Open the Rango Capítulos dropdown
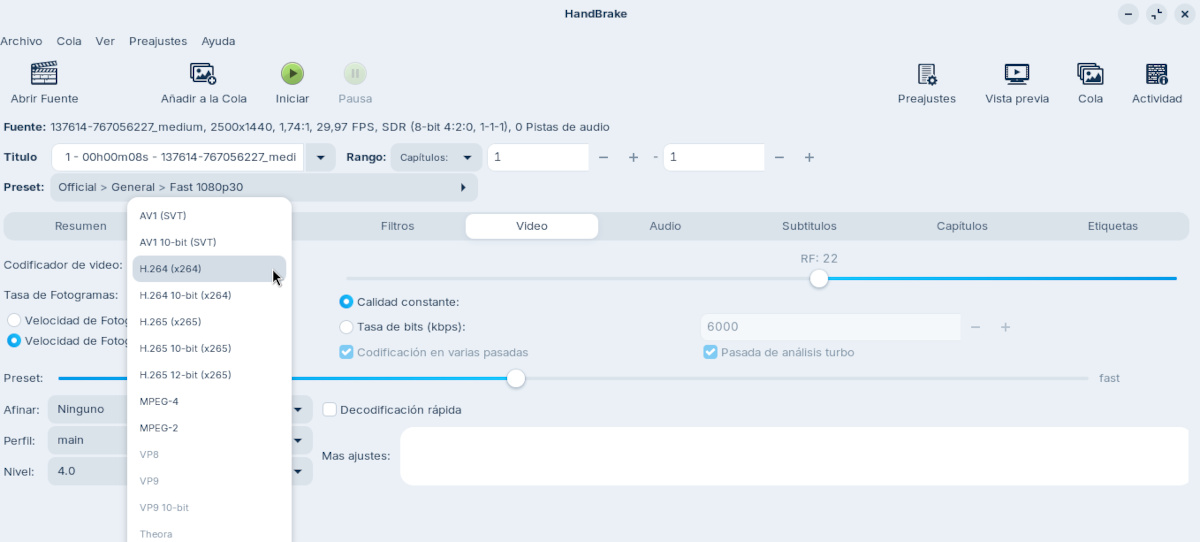The width and height of the screenshot is (1200, 542). click(x=435, y=158)
